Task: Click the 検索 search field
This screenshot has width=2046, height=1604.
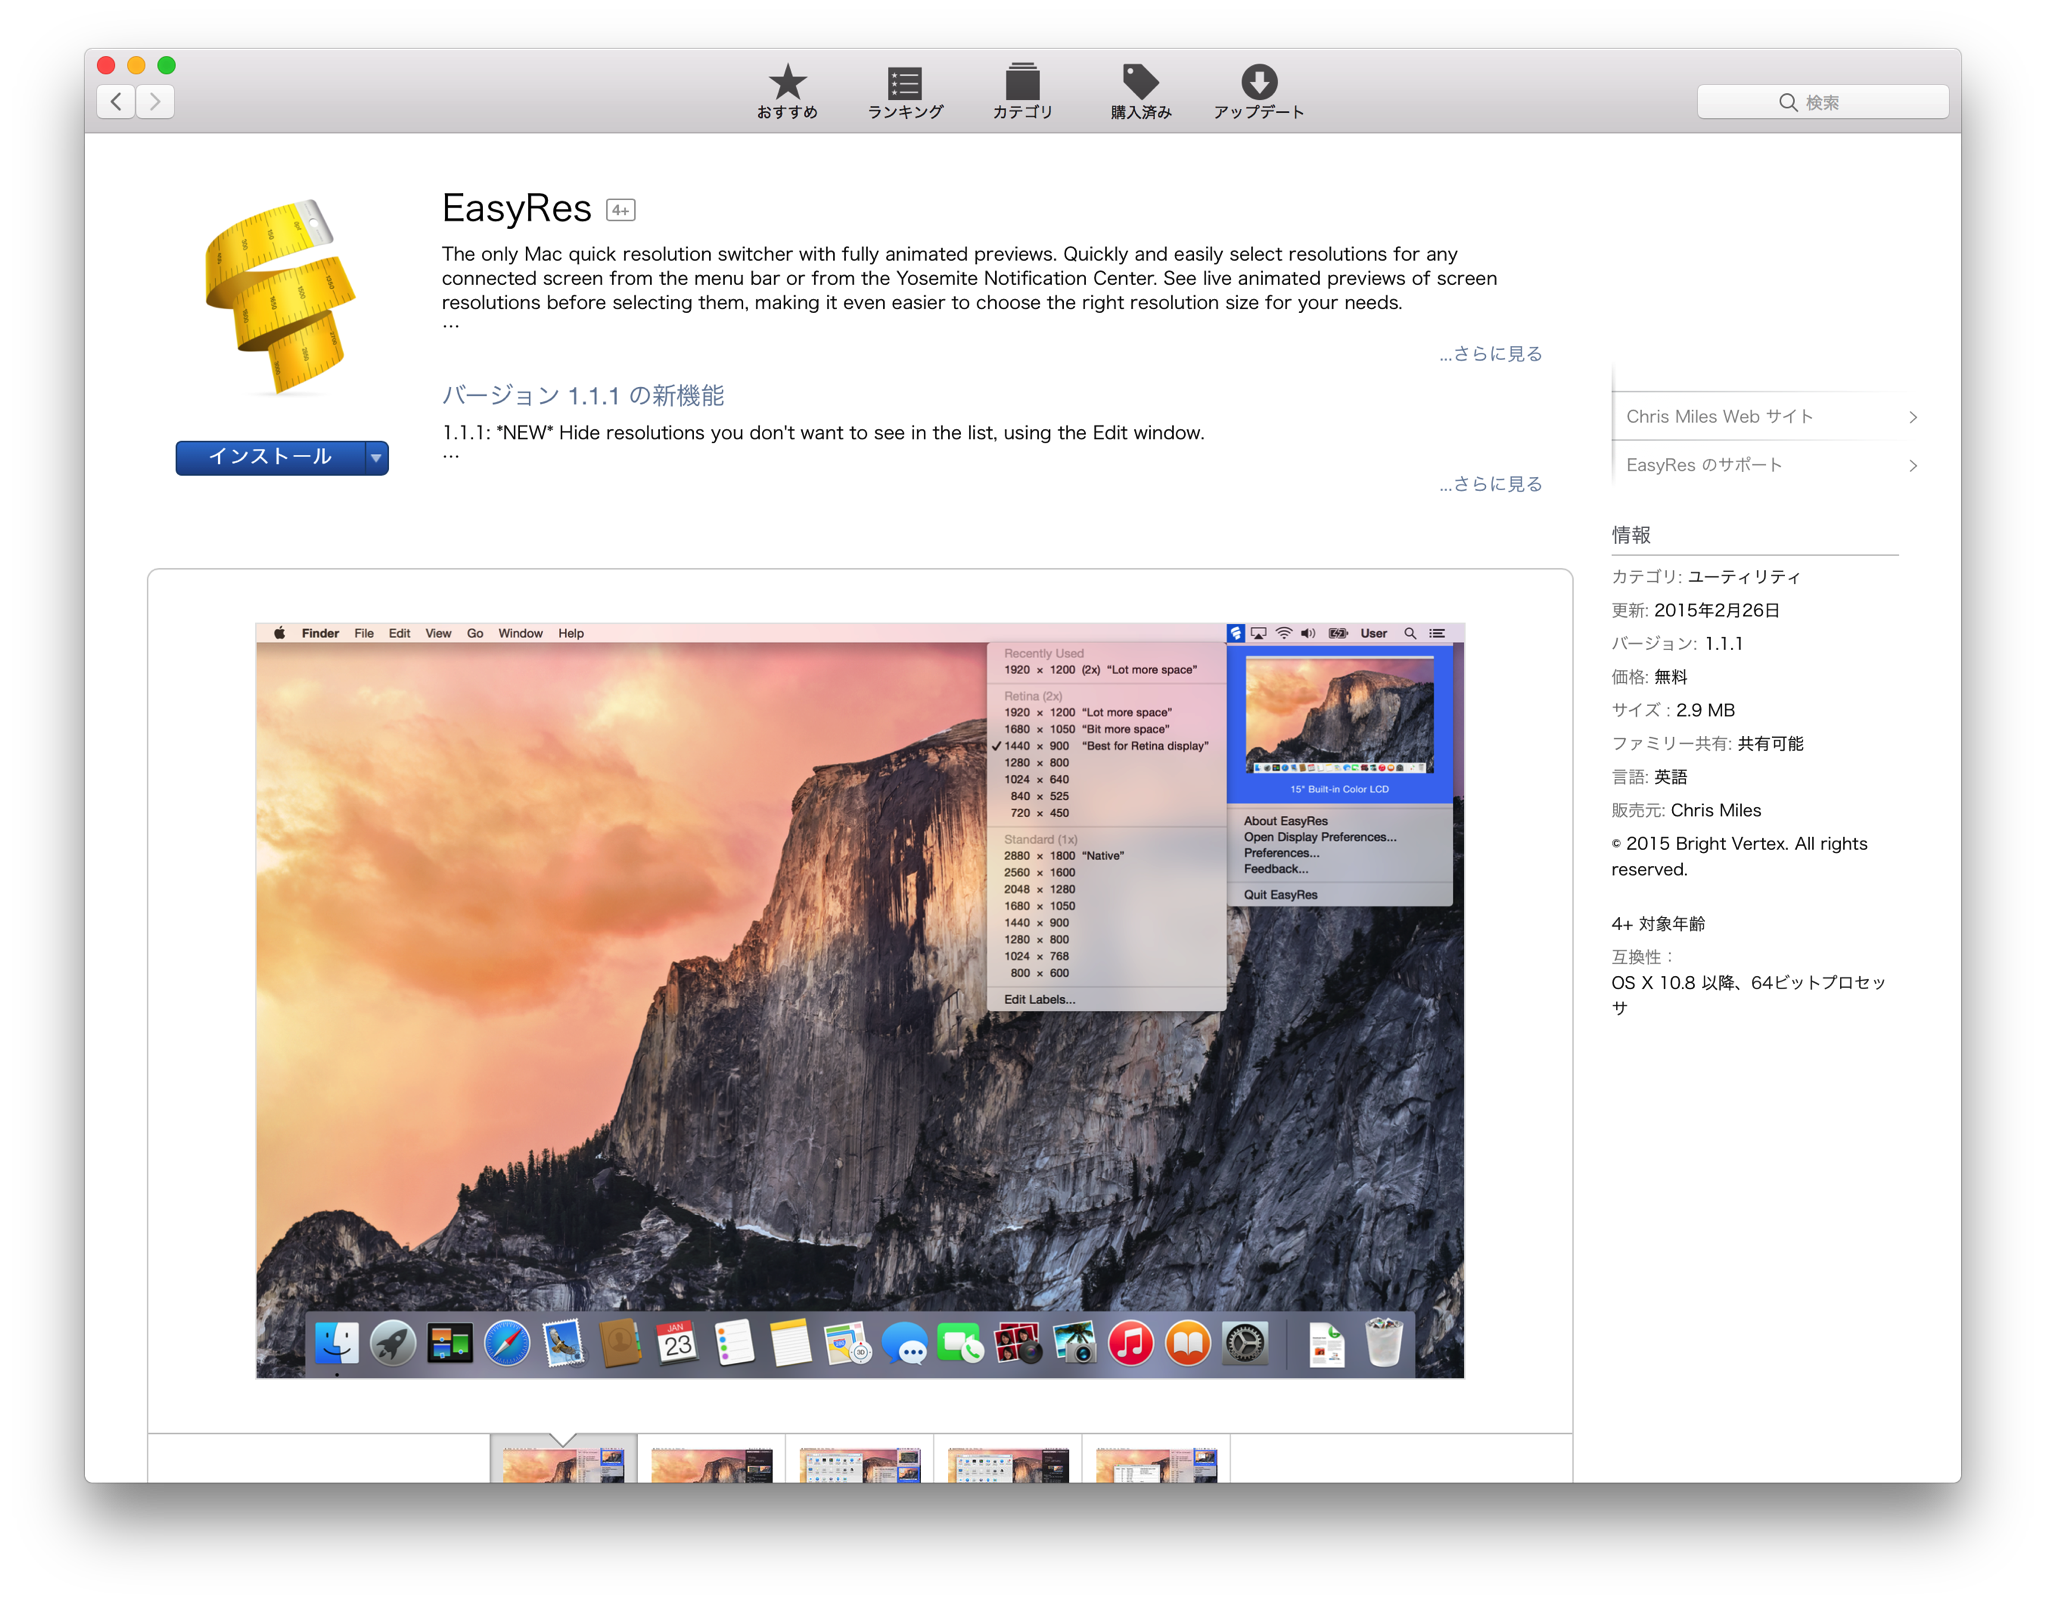Action: pos(1822,102)
